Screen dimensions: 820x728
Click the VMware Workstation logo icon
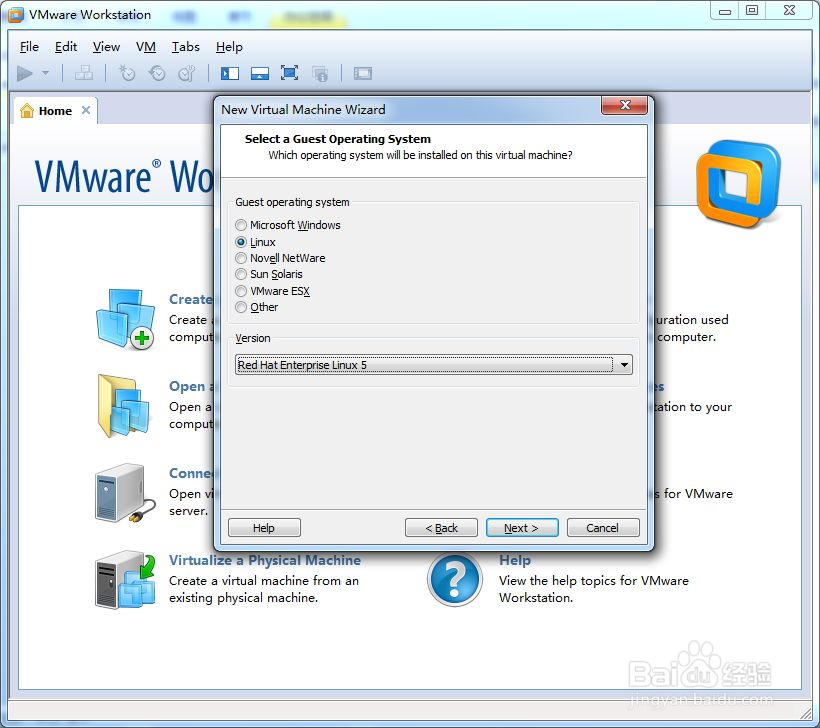click(x=738, y=183)
